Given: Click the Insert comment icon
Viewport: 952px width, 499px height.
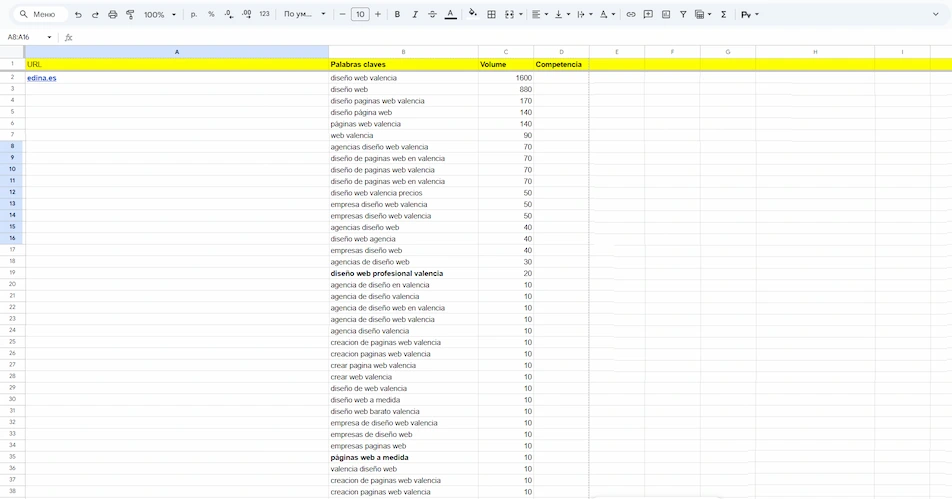Looking at the screenshot, I should tap(648, 15).
